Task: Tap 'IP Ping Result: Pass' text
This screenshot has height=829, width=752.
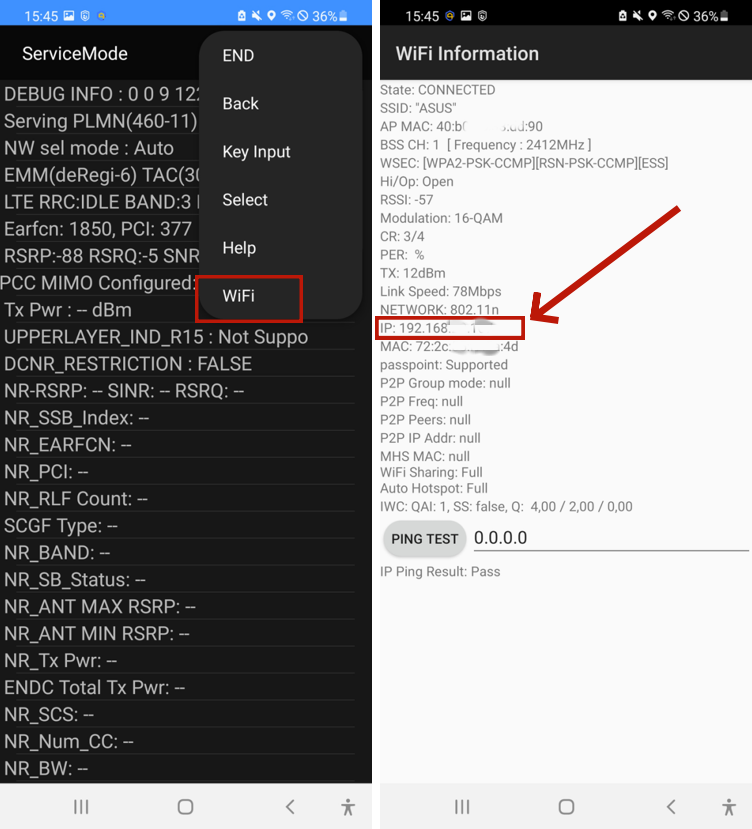Action: click(440, 572)
